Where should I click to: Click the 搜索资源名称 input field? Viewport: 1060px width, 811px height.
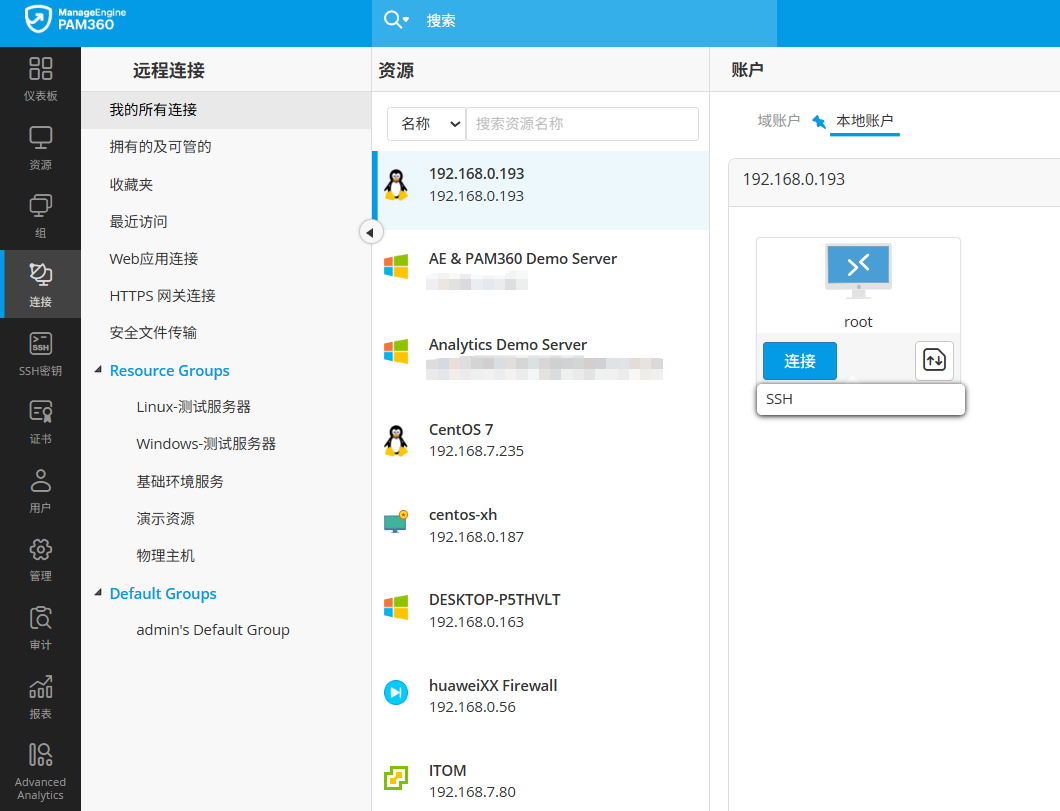pos(582,124)
